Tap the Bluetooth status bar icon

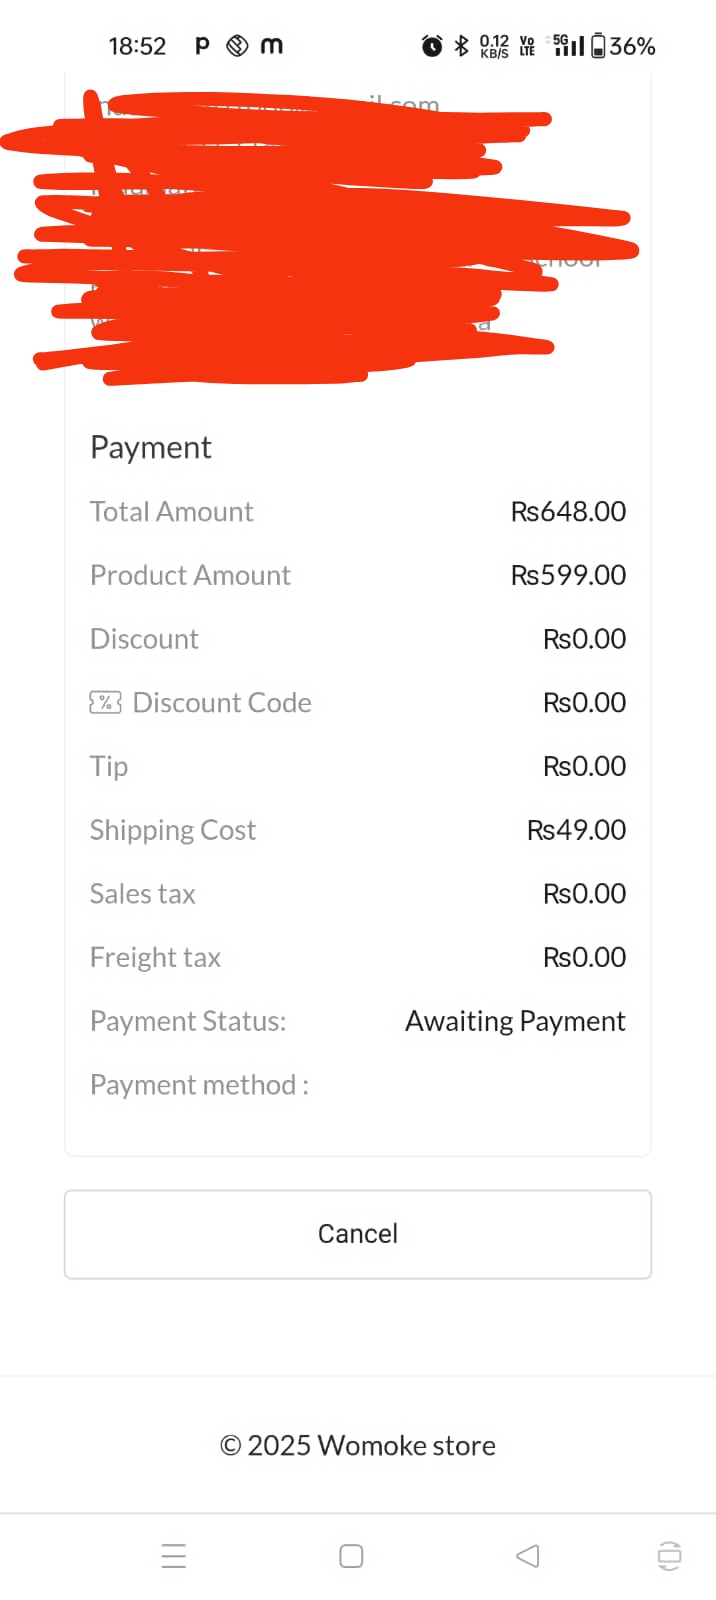tap(461, 46)
